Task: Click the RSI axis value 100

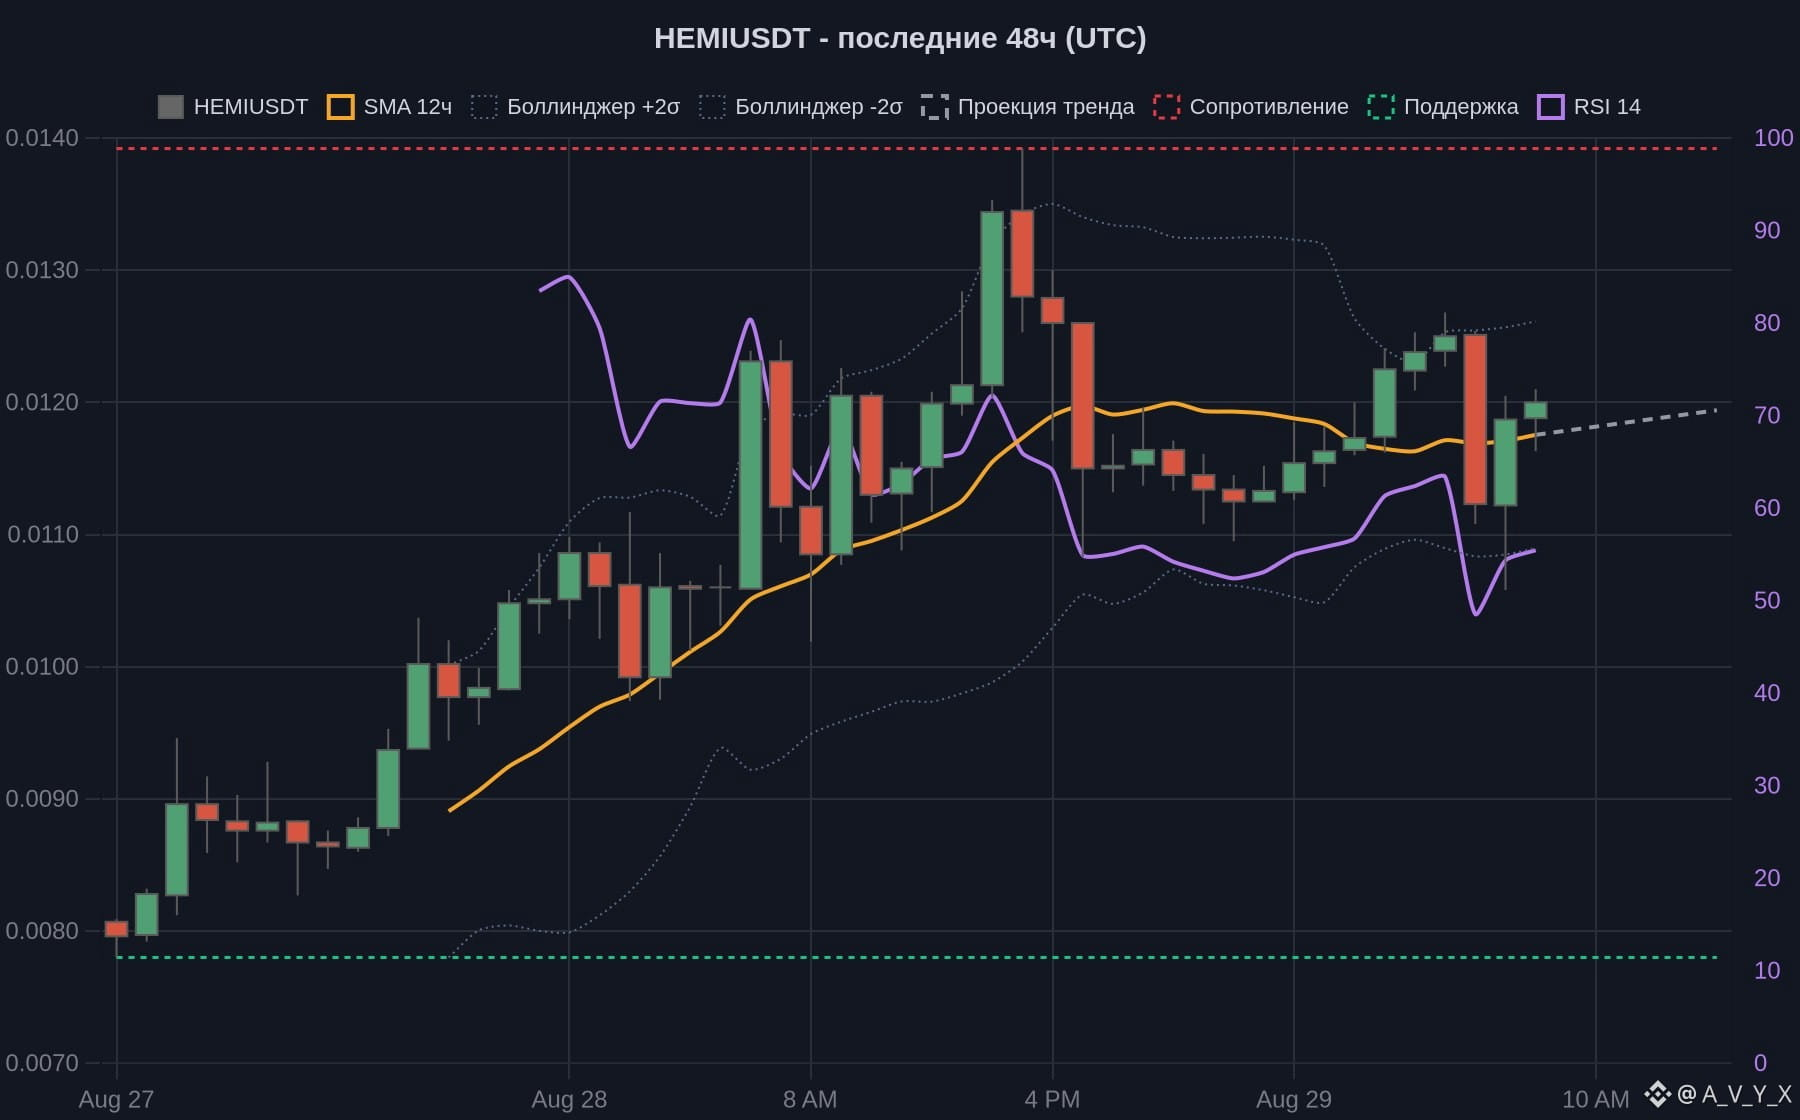Action: pos(1773,138)
